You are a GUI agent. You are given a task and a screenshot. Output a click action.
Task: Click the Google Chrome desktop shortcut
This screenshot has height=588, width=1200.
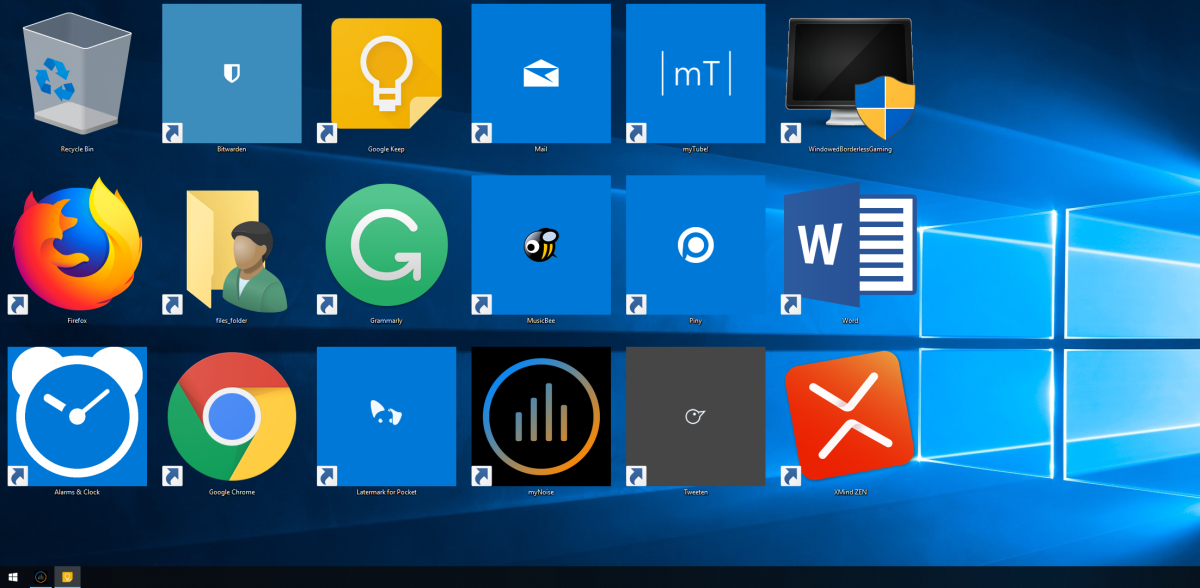[232, 416]
